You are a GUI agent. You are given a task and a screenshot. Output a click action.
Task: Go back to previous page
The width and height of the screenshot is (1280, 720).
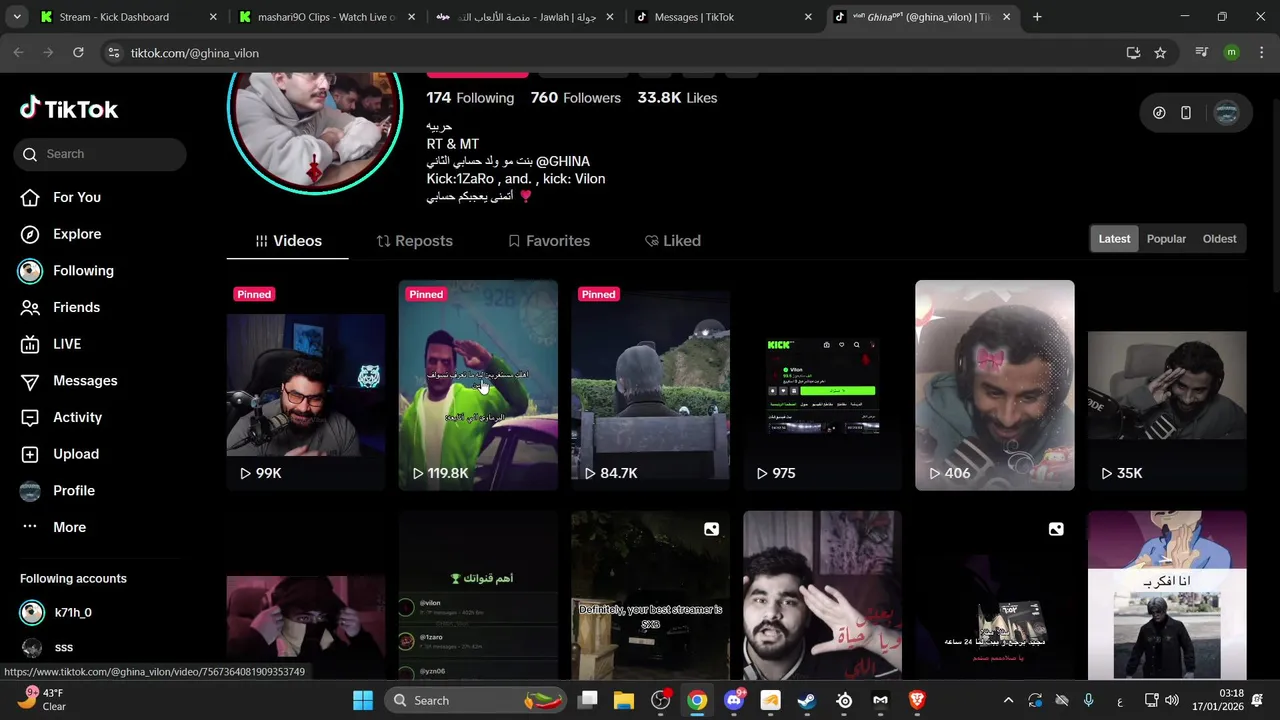[18, 53]
